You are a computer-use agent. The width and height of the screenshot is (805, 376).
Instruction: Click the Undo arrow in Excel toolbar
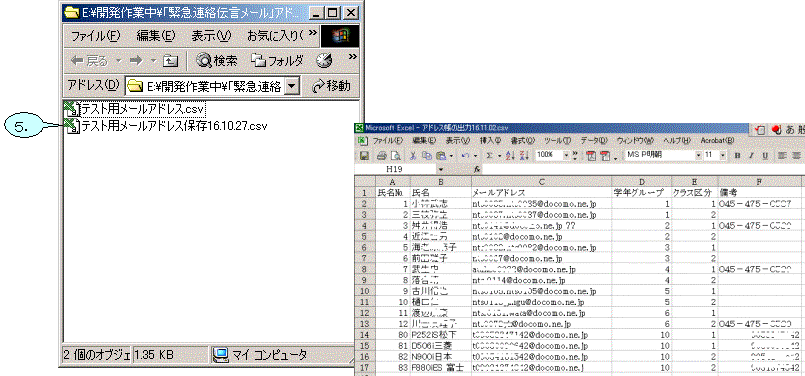(465, 155)
